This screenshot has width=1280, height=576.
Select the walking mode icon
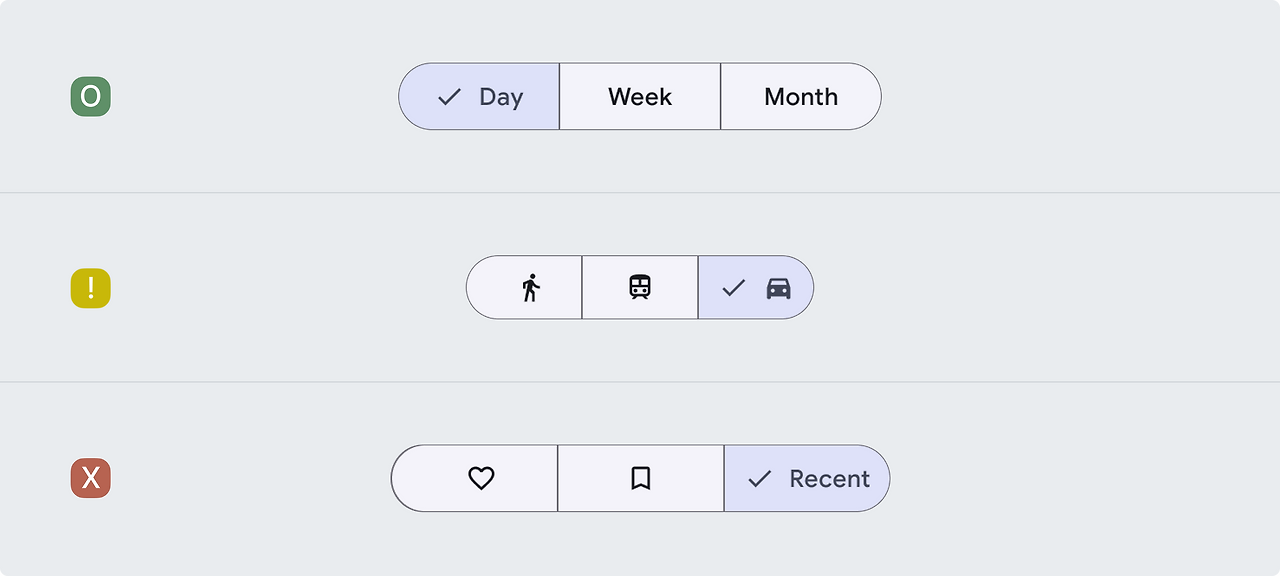pos(530,288)
